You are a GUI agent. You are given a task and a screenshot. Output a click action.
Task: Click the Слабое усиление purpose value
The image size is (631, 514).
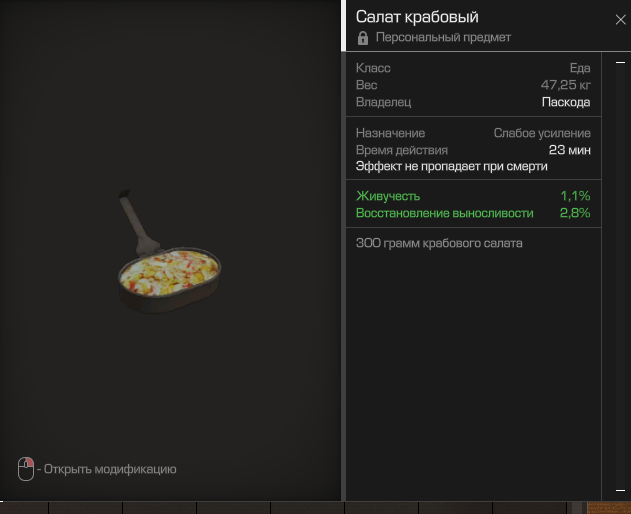(542, 133)
